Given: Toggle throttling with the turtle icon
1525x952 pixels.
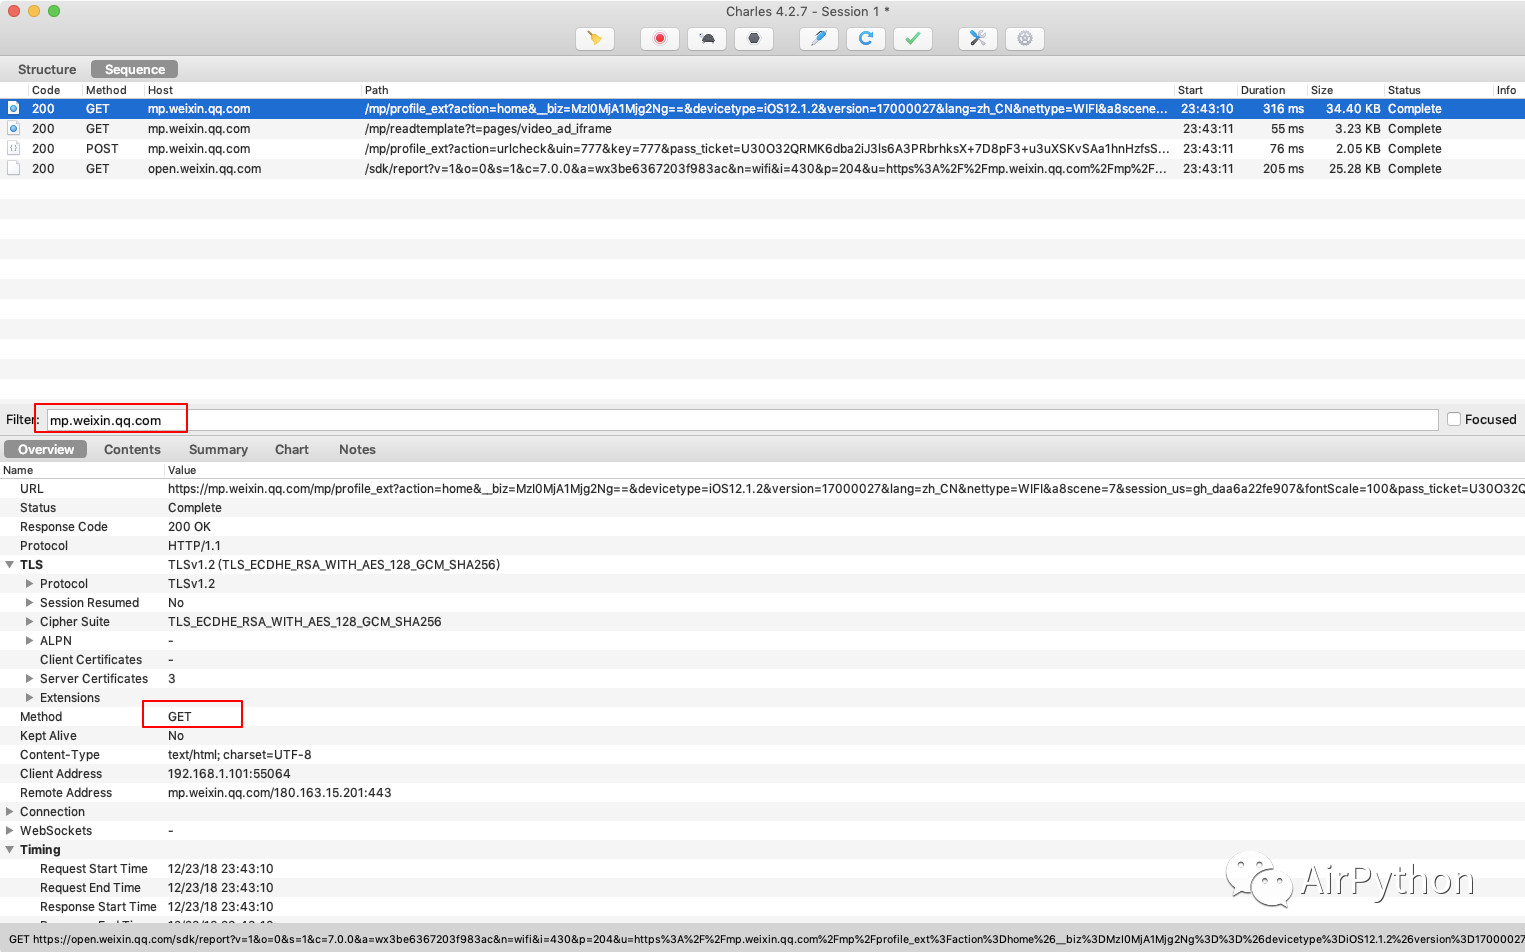Looking at the screenshot, I should [707, 39].
